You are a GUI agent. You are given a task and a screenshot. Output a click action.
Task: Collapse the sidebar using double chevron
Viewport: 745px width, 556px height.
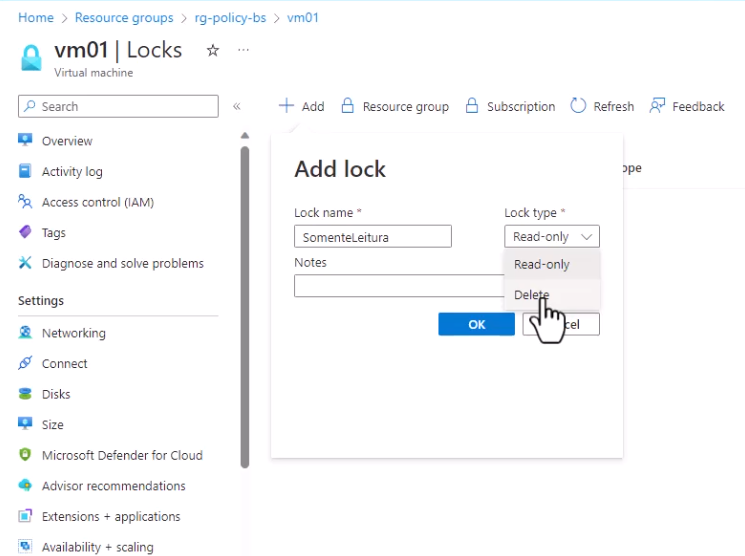(x=237, y=106)
